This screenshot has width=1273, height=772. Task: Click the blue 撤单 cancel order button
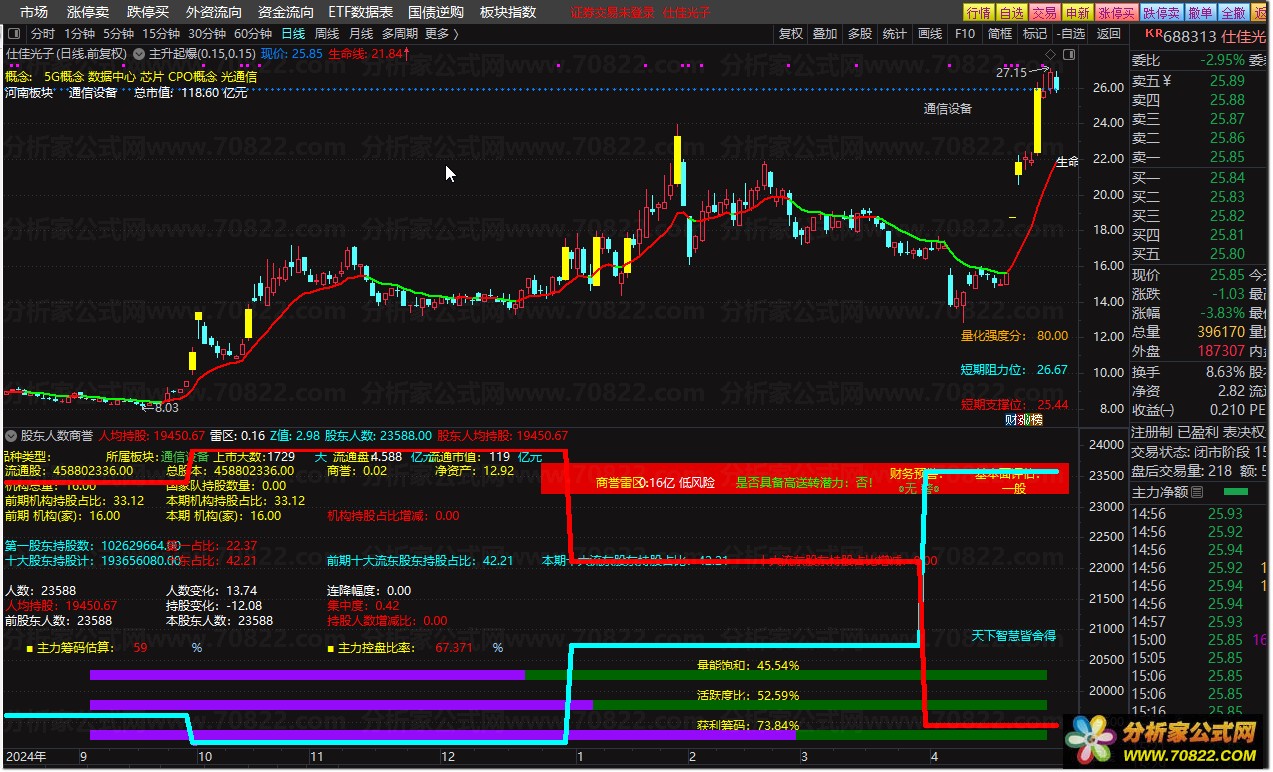[x=1201, y=12]
